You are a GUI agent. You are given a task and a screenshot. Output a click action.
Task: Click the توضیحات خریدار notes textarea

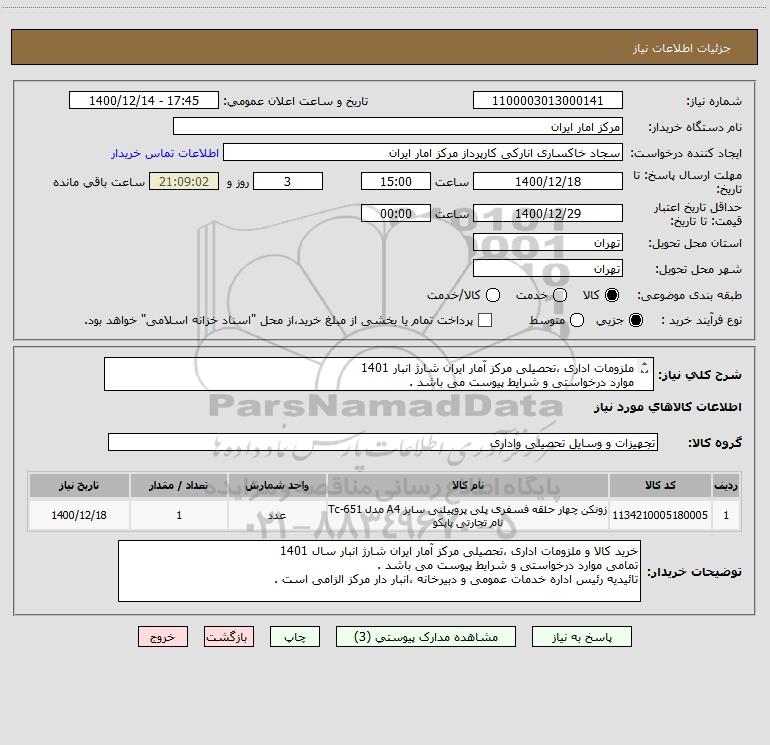pos(379,571)
